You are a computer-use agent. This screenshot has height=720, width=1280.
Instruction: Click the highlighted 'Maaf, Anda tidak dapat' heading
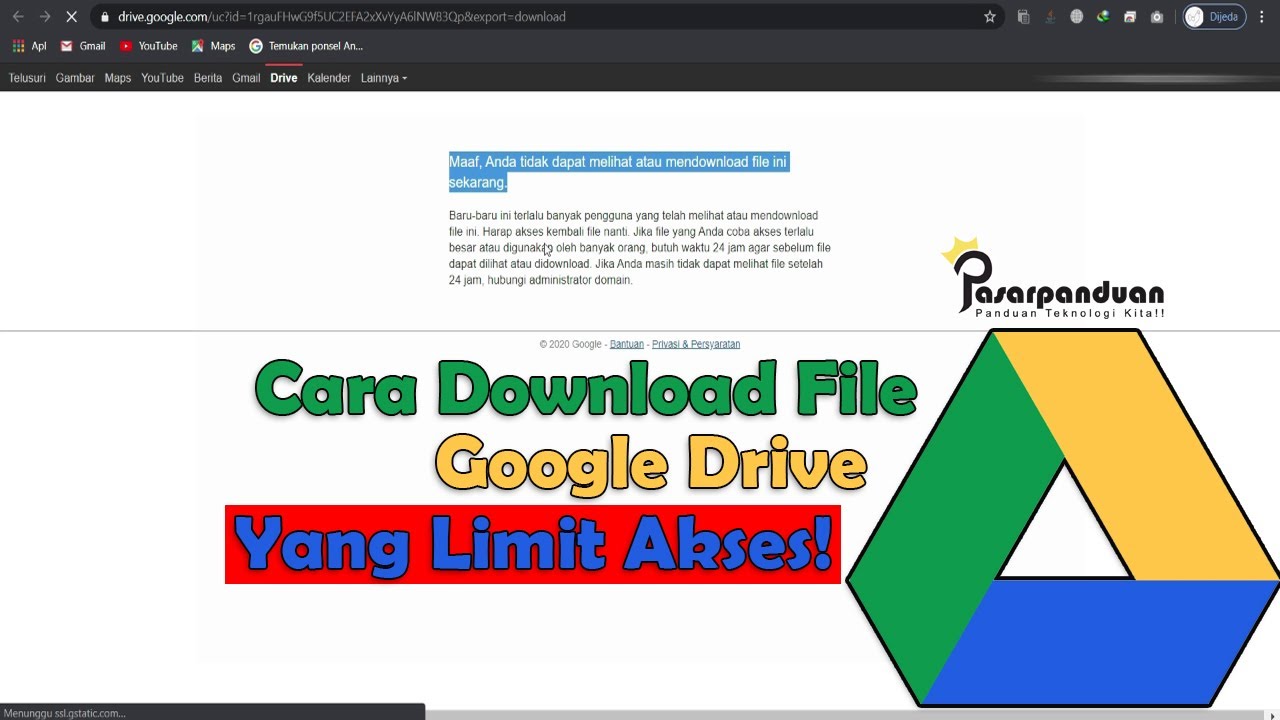coord(619,172)
